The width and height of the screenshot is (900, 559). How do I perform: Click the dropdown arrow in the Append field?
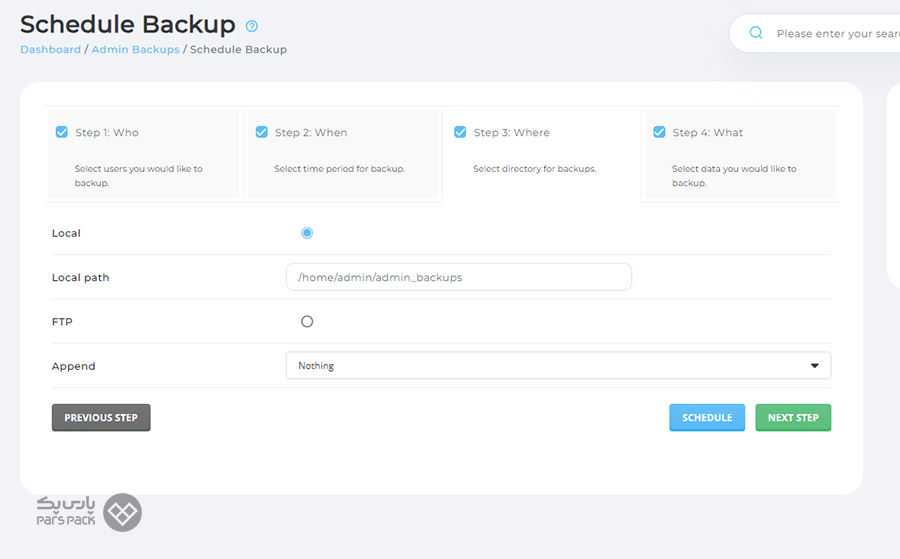(x=814, y=366)
